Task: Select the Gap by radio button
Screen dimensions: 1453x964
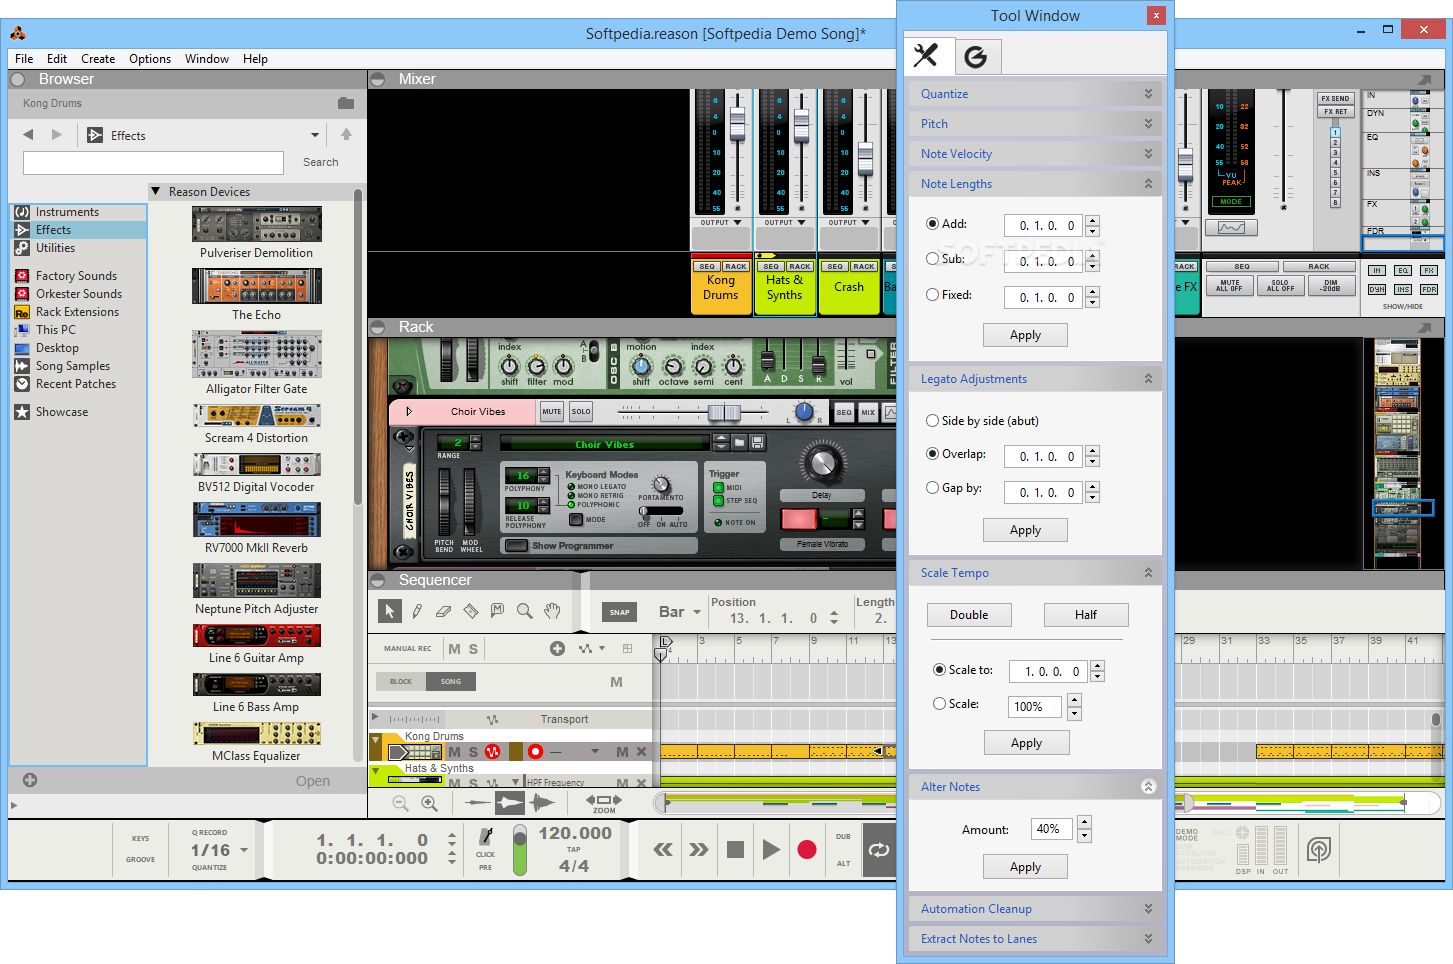Action: (x=932, y=488)
